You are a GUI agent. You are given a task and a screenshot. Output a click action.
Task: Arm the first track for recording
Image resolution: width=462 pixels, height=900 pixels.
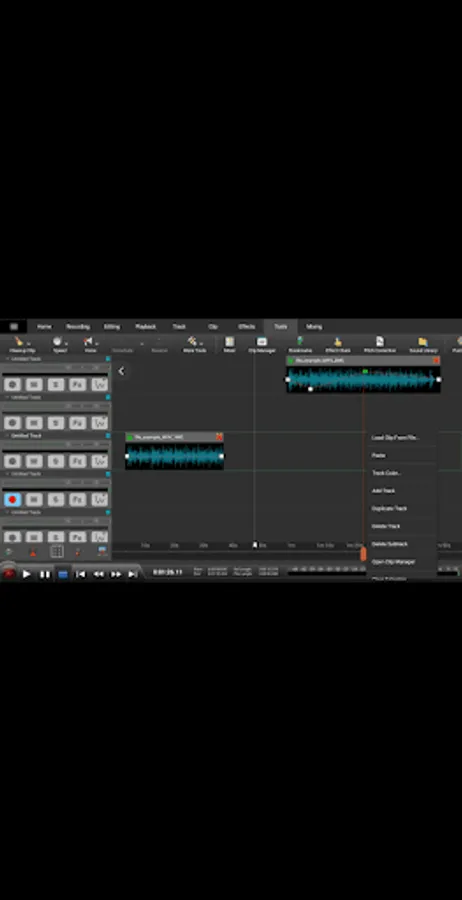click(x=12, y=385)
